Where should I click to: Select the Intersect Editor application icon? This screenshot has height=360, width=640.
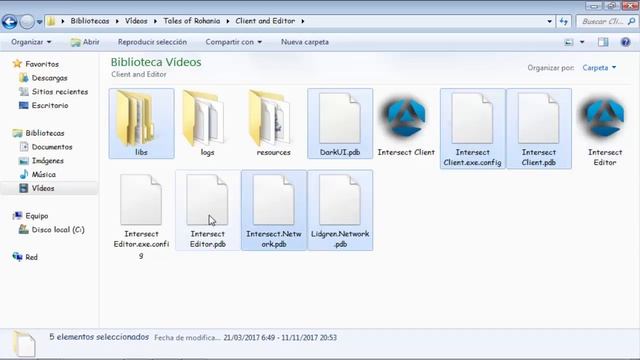click(604, 117)
